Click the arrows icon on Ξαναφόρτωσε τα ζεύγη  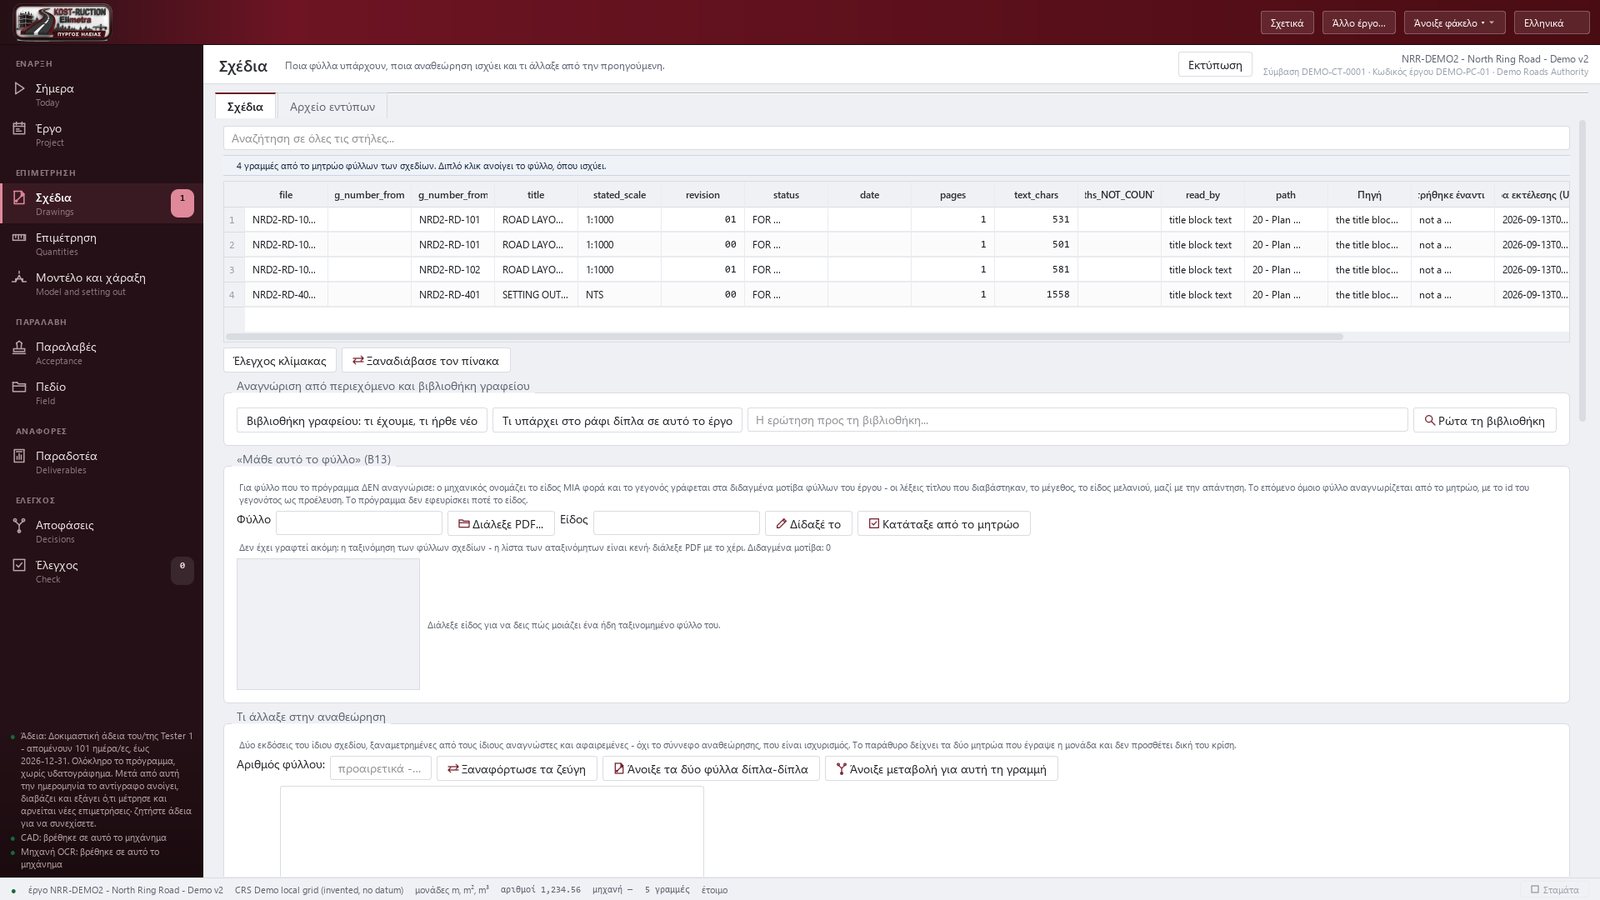[x=453, y=768]
